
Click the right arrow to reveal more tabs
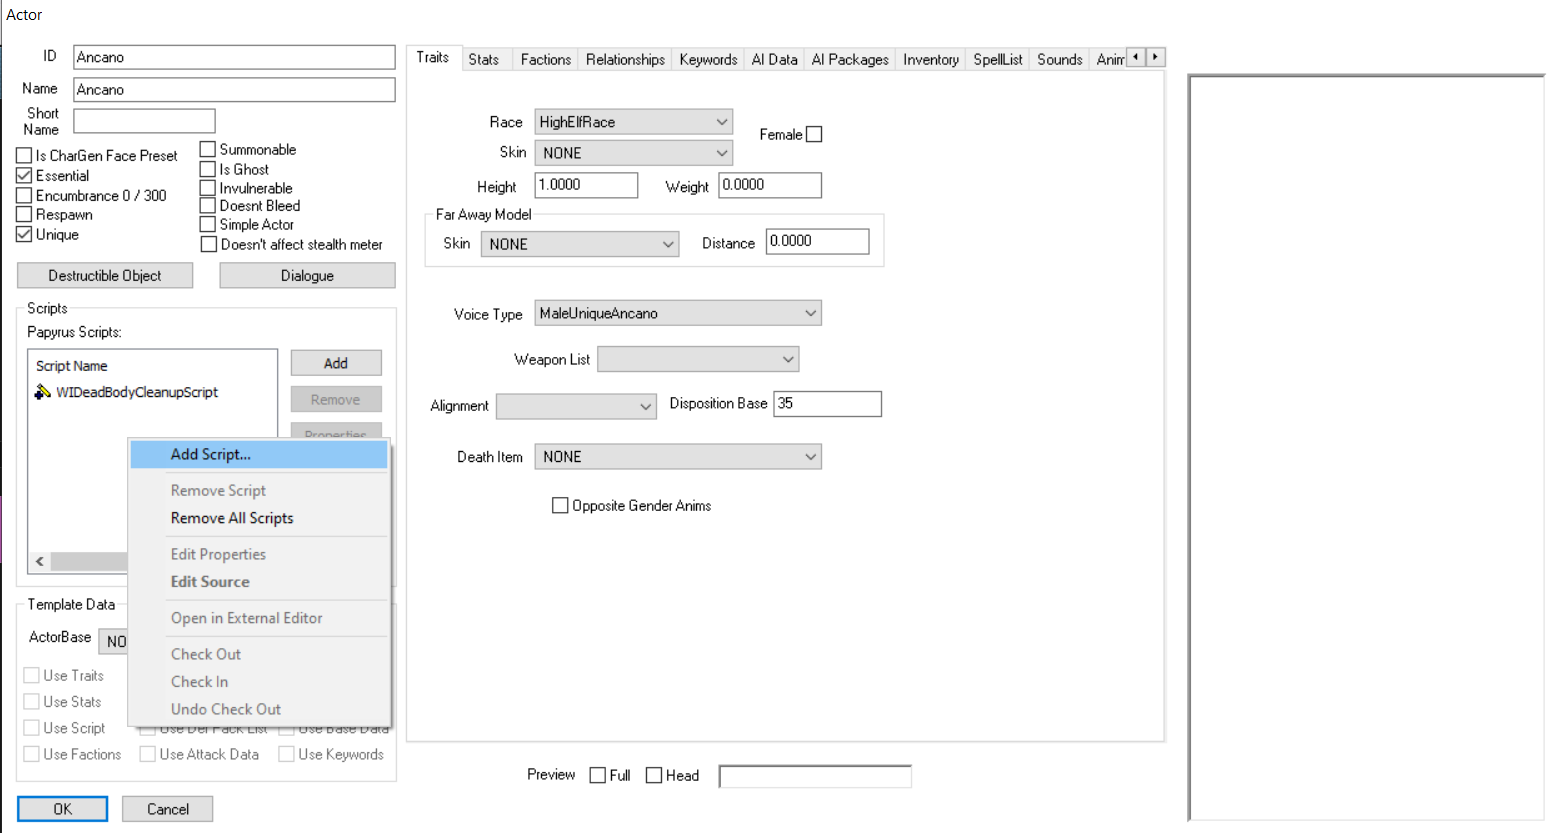(1156, 57)
